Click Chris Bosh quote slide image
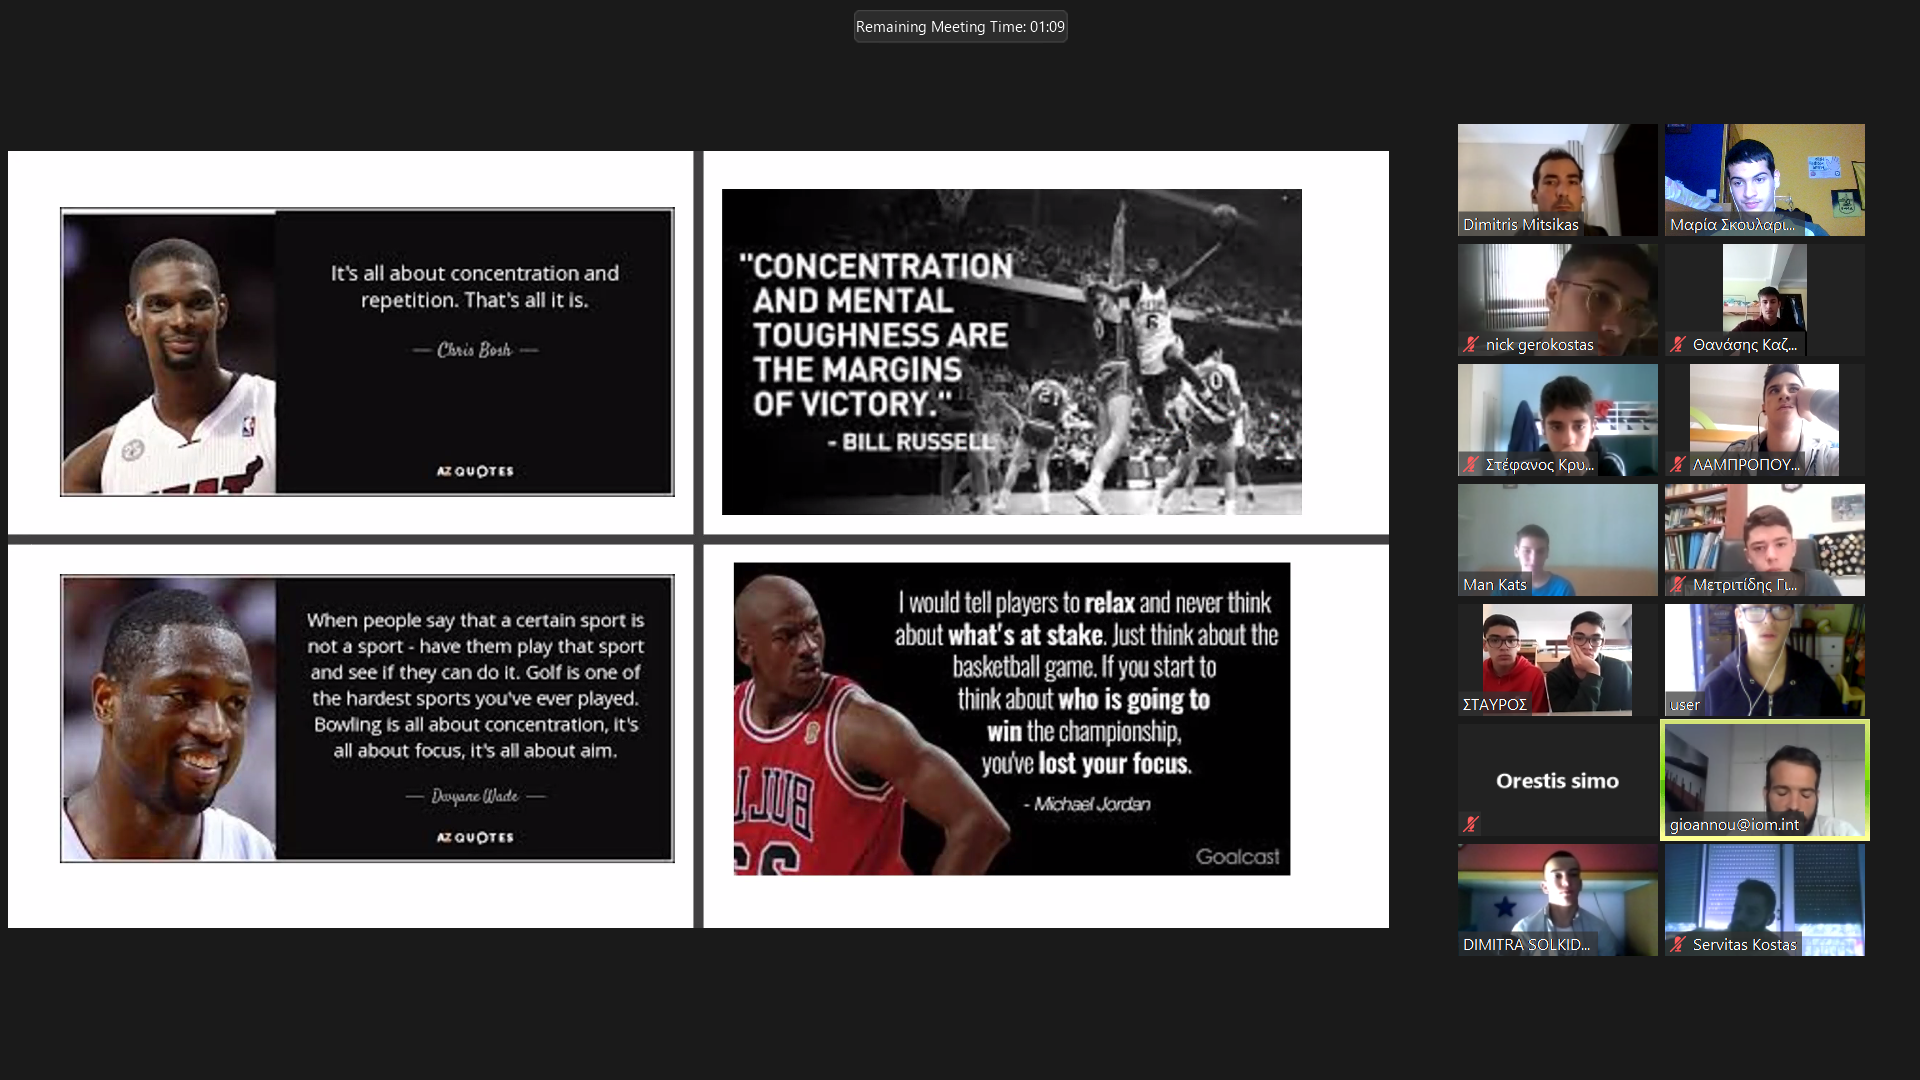Viewport: 1920px width, 1080px height. 367,352
